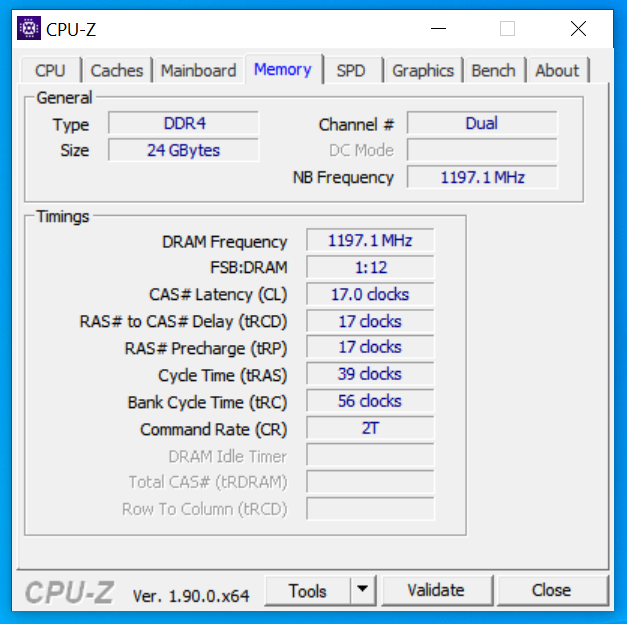Switch to the Graphics tab
The image size is (627, 624).
pyautogui.click(x=423, y=71)
